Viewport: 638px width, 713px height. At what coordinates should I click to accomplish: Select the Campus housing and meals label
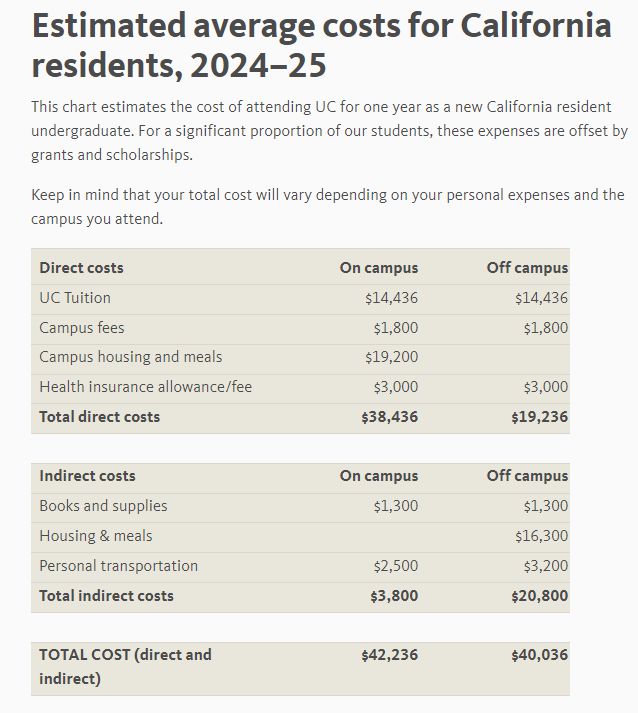(131, 357)
